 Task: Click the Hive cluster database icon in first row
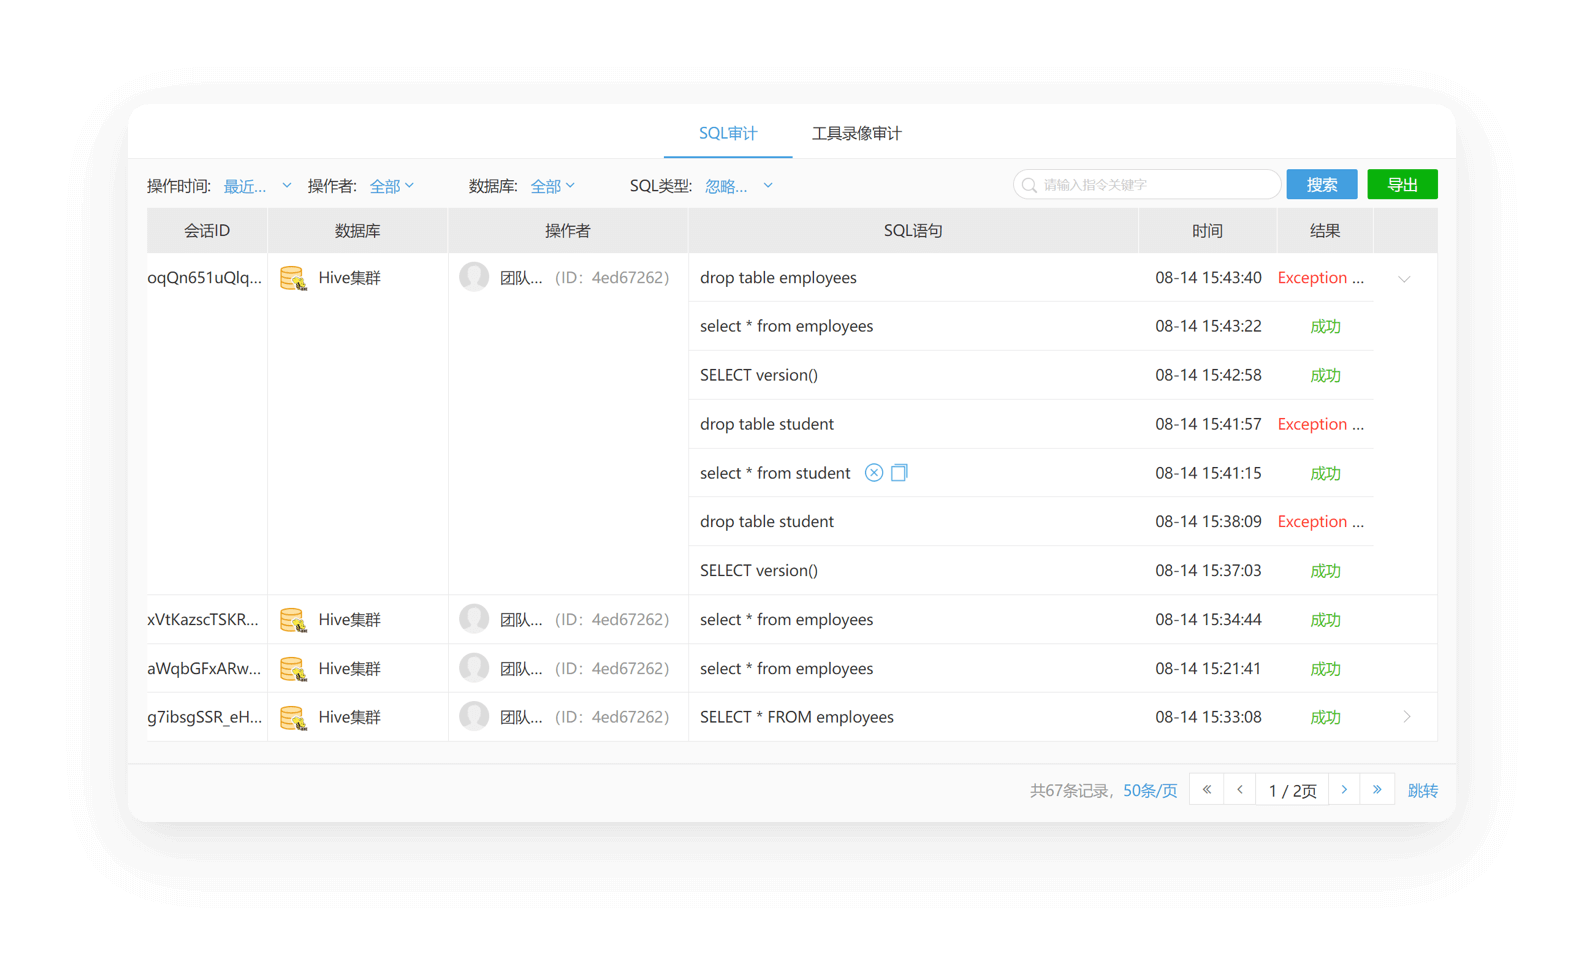(x=293, y=278)
